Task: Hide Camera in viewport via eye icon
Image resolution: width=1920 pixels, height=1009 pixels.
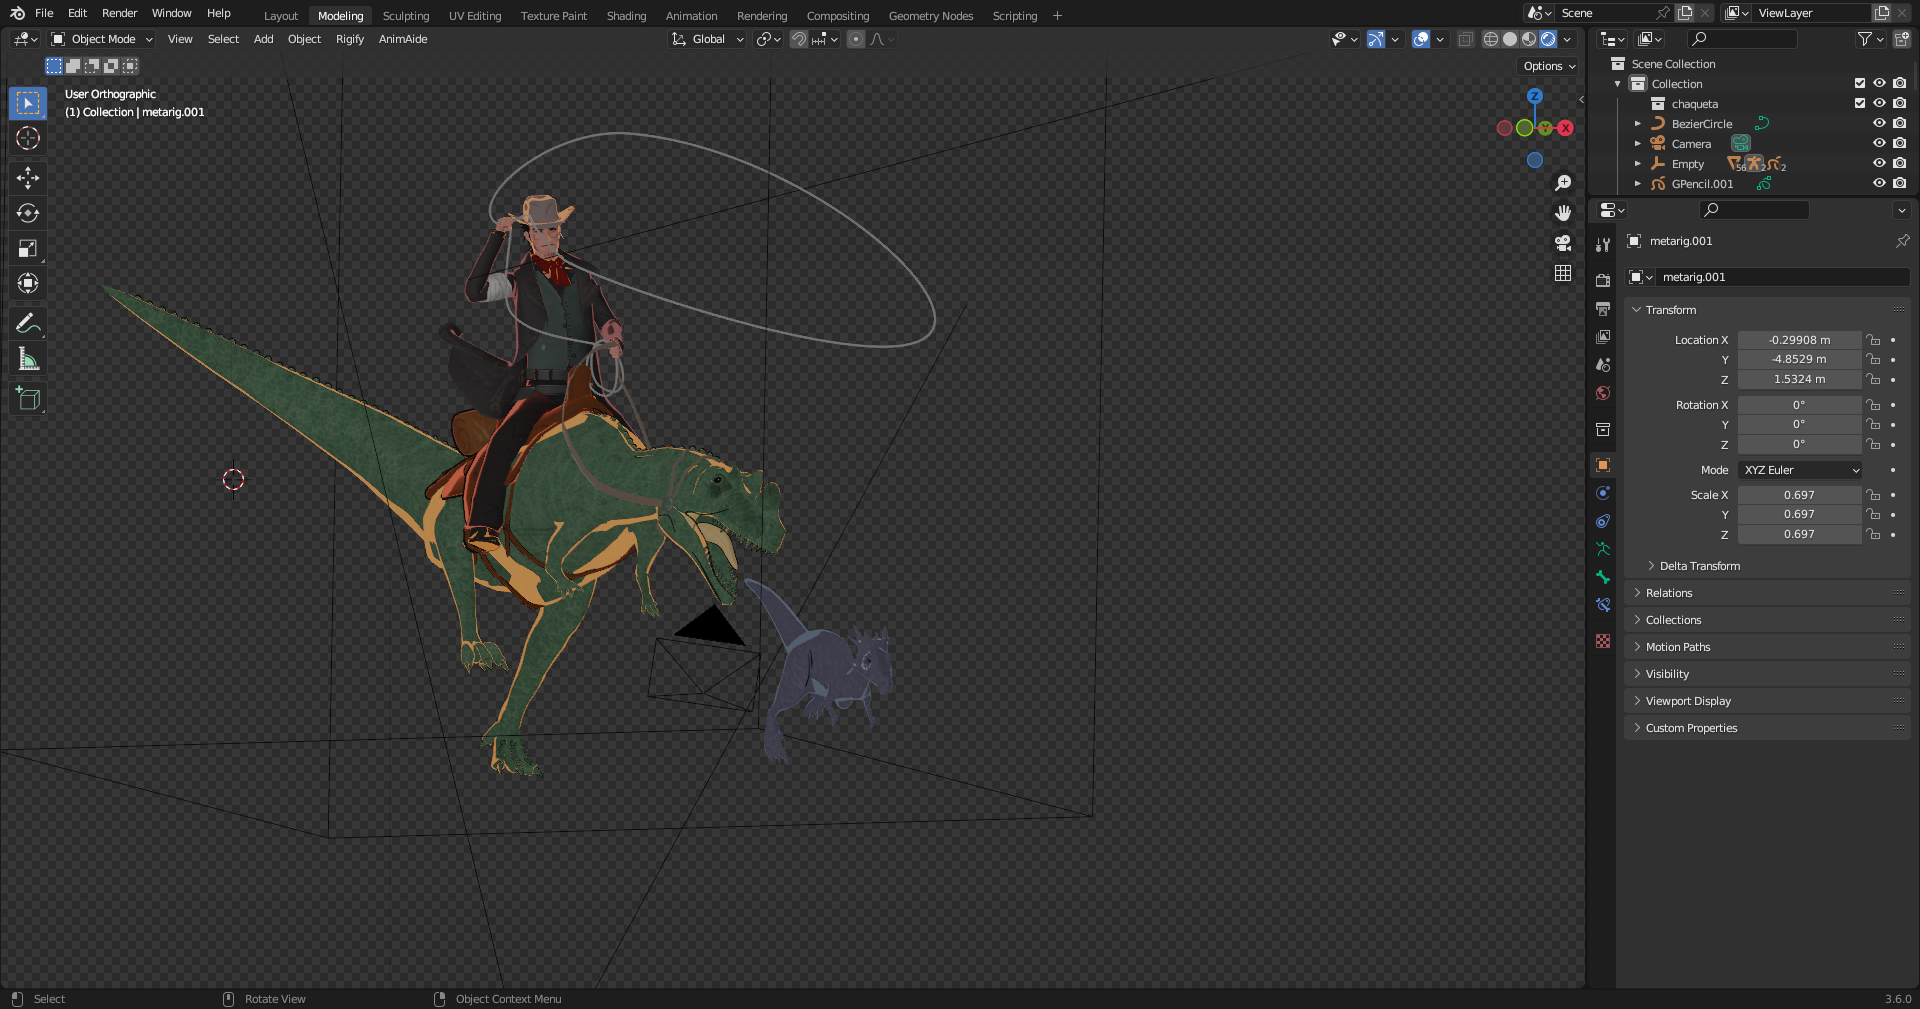Action: point(1879,143)
